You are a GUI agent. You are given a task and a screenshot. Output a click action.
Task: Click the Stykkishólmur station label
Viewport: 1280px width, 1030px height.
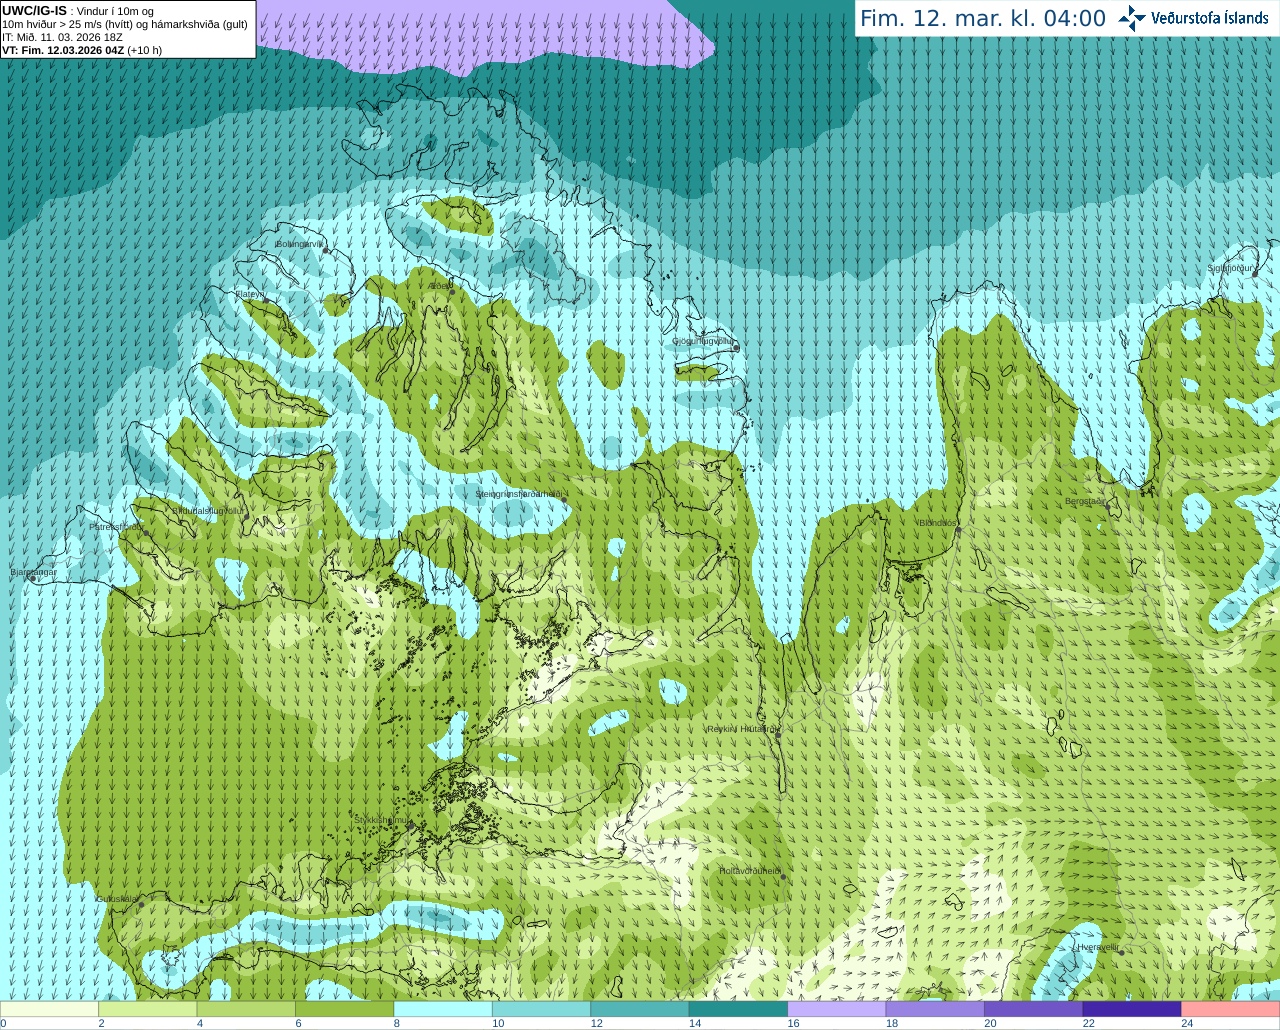(x=382, y=820)
